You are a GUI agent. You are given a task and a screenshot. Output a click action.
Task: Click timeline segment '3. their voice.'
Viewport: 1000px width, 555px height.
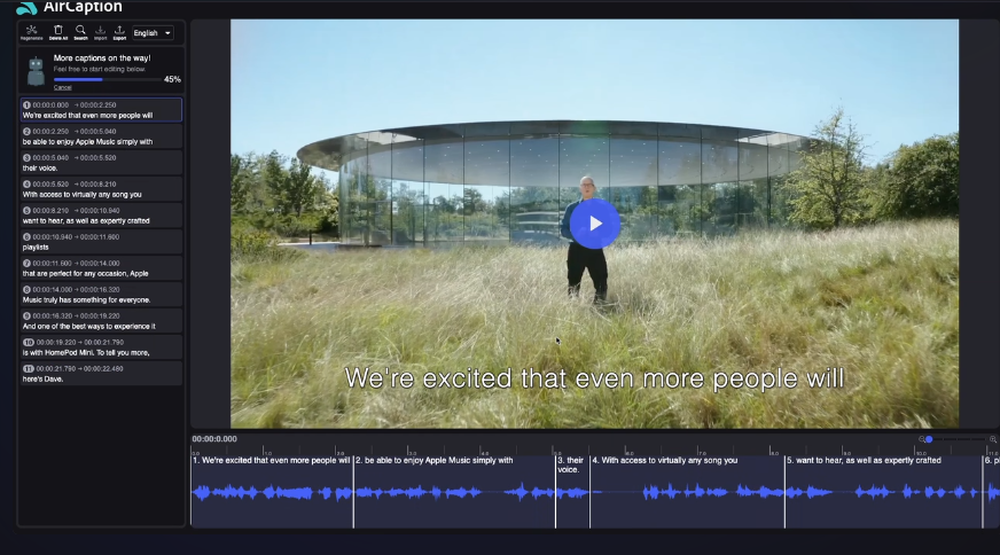573,491
